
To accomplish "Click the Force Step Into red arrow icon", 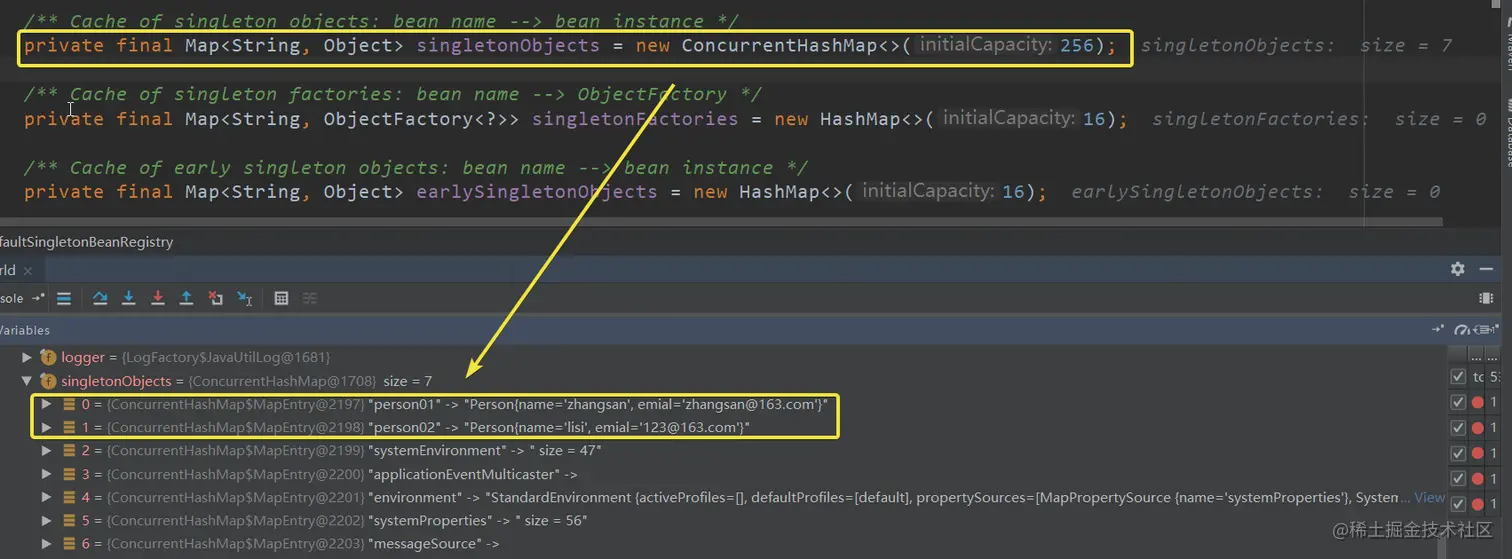I will (x=158, y=298).
